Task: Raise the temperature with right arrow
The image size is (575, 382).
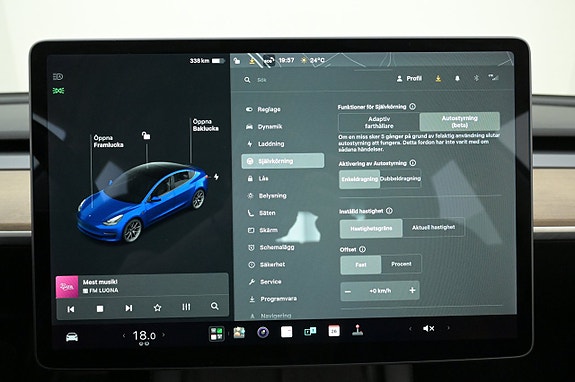Action: 164,335
